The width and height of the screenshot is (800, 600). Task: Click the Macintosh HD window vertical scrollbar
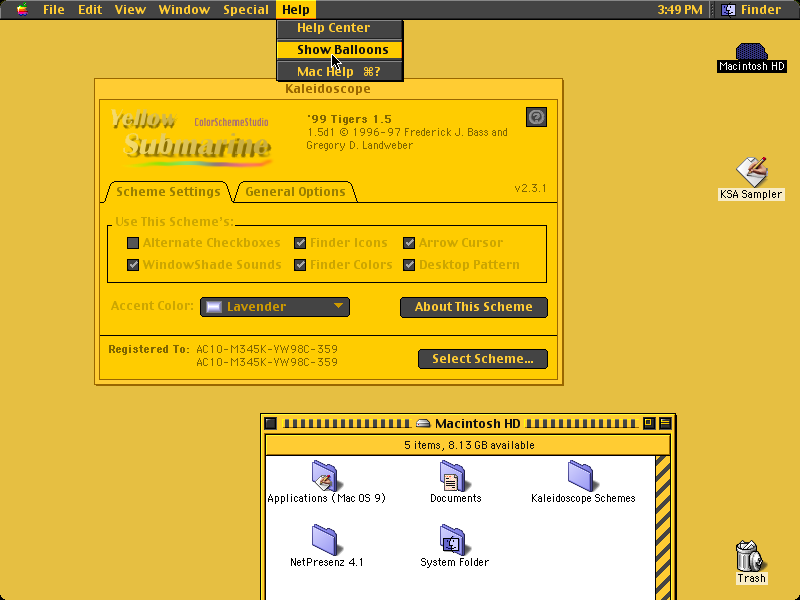coord(662,528)
